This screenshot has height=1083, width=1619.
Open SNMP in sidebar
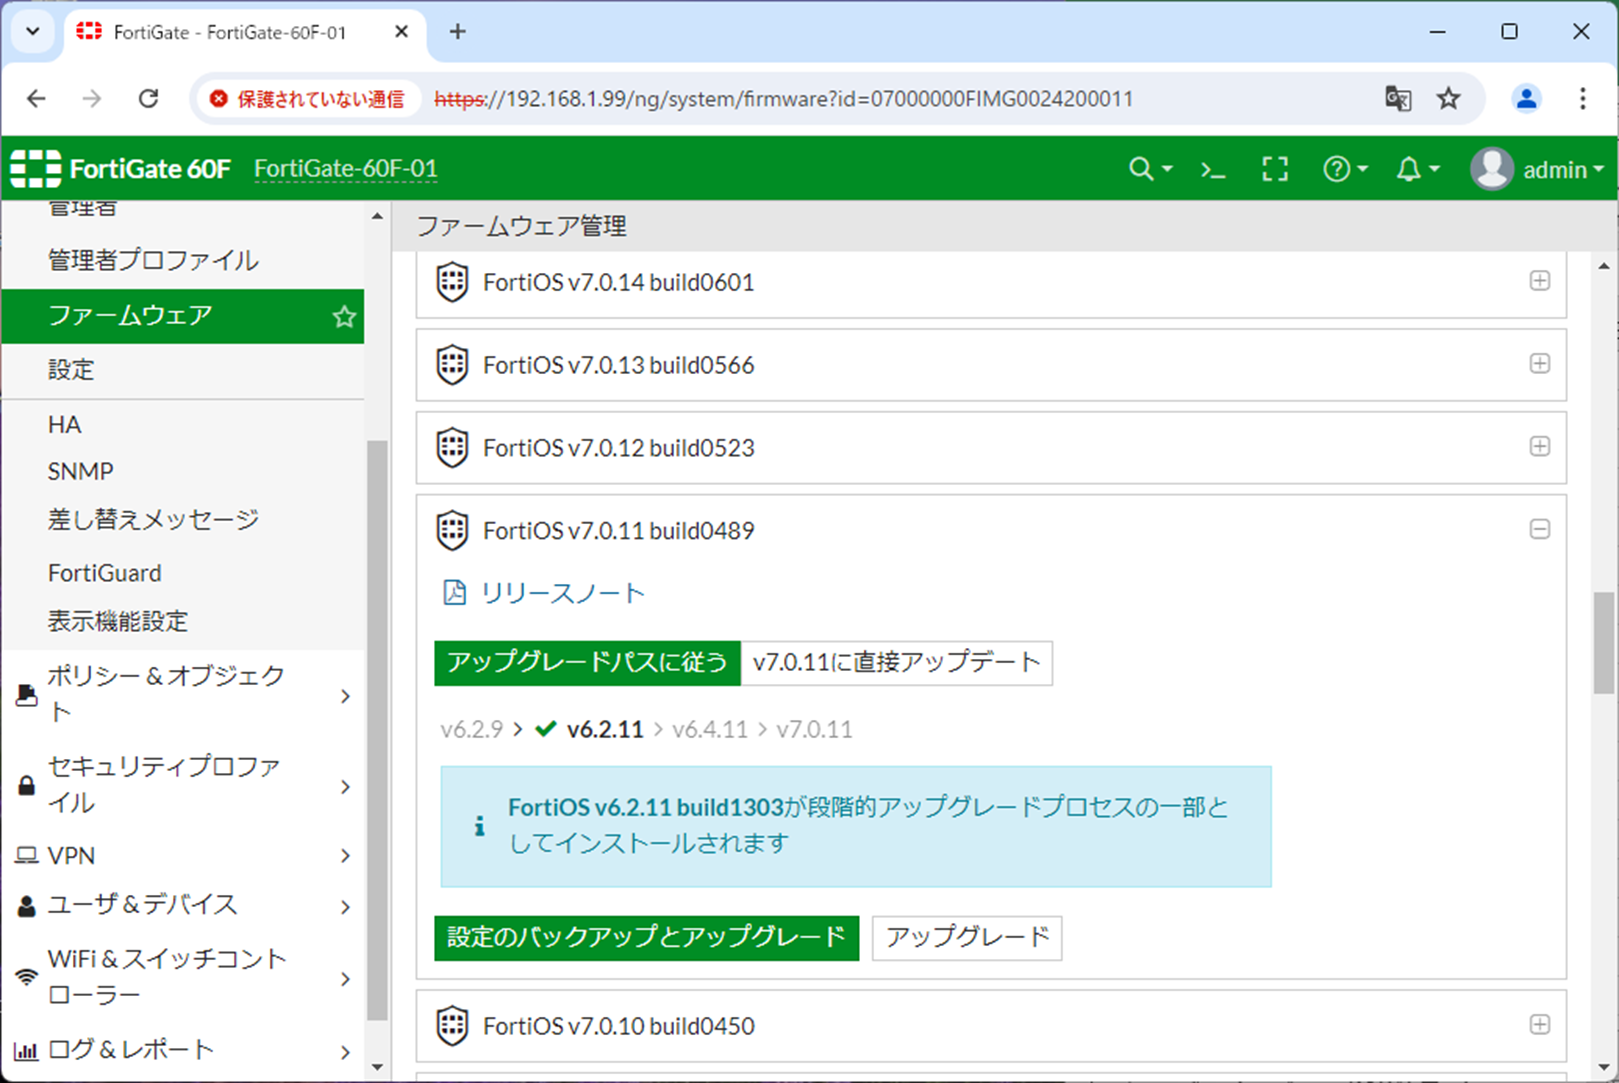pos(80,471)
